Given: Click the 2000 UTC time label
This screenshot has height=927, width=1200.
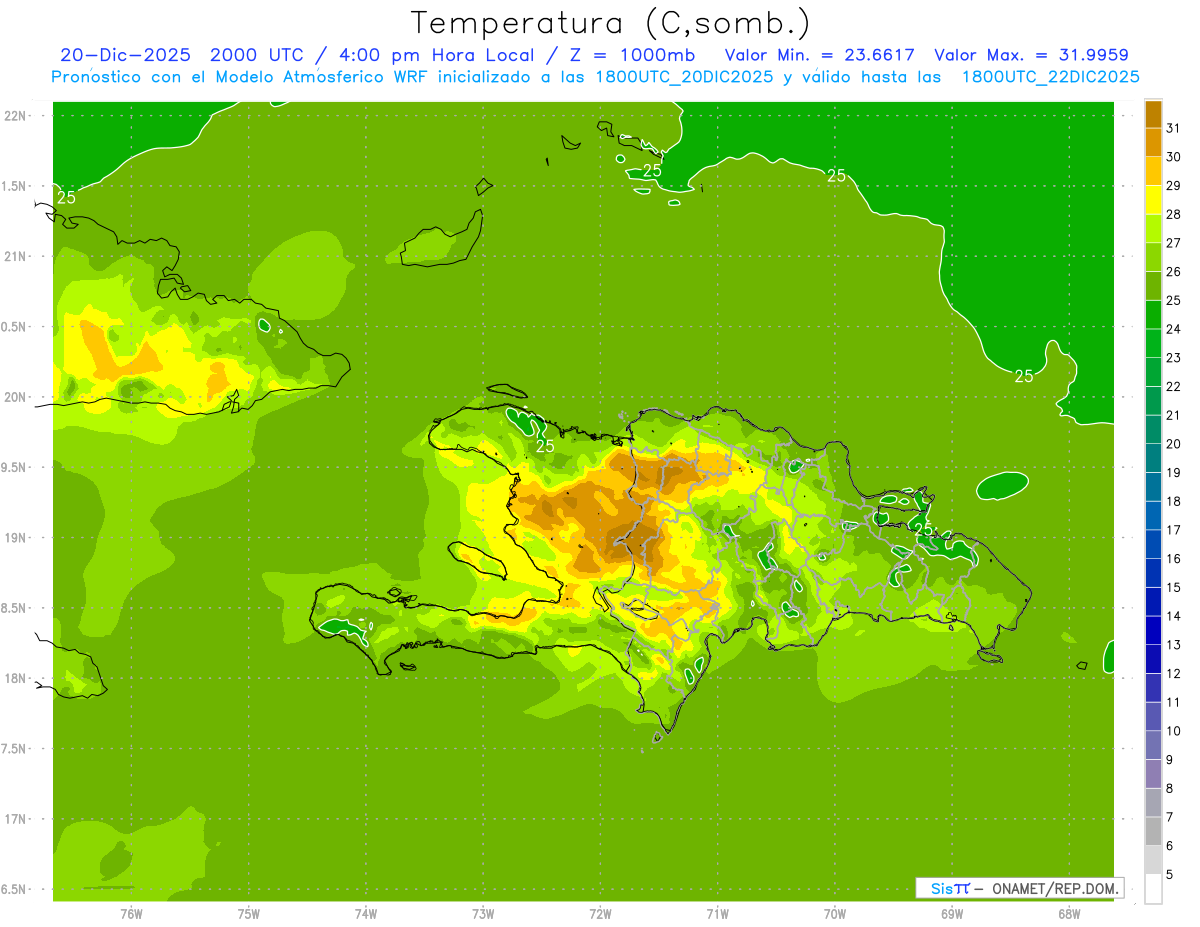Looking at the screenshot, I should tap(255, 55).
